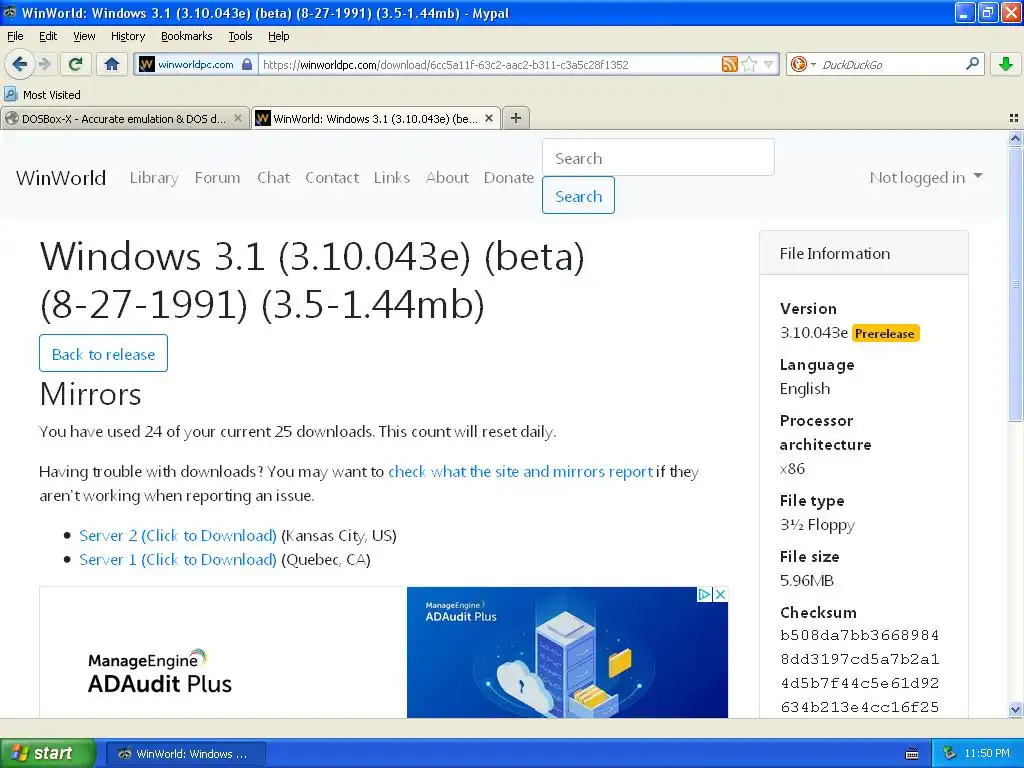
Task: Click the 3.10.043e version value
Action: point(814,333)
